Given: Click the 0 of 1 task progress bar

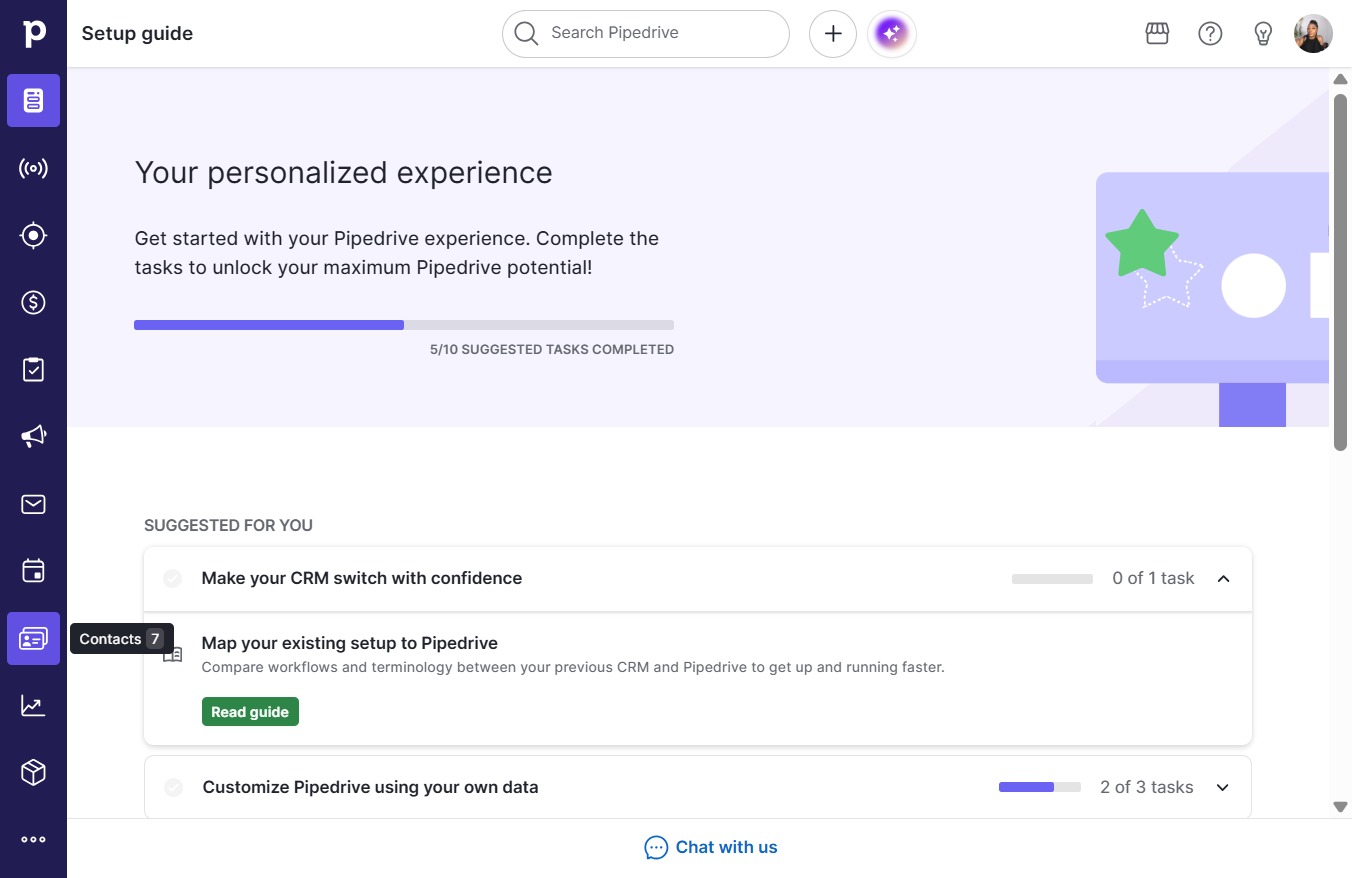Looking at the screenshot, I should coord(1052,579).
